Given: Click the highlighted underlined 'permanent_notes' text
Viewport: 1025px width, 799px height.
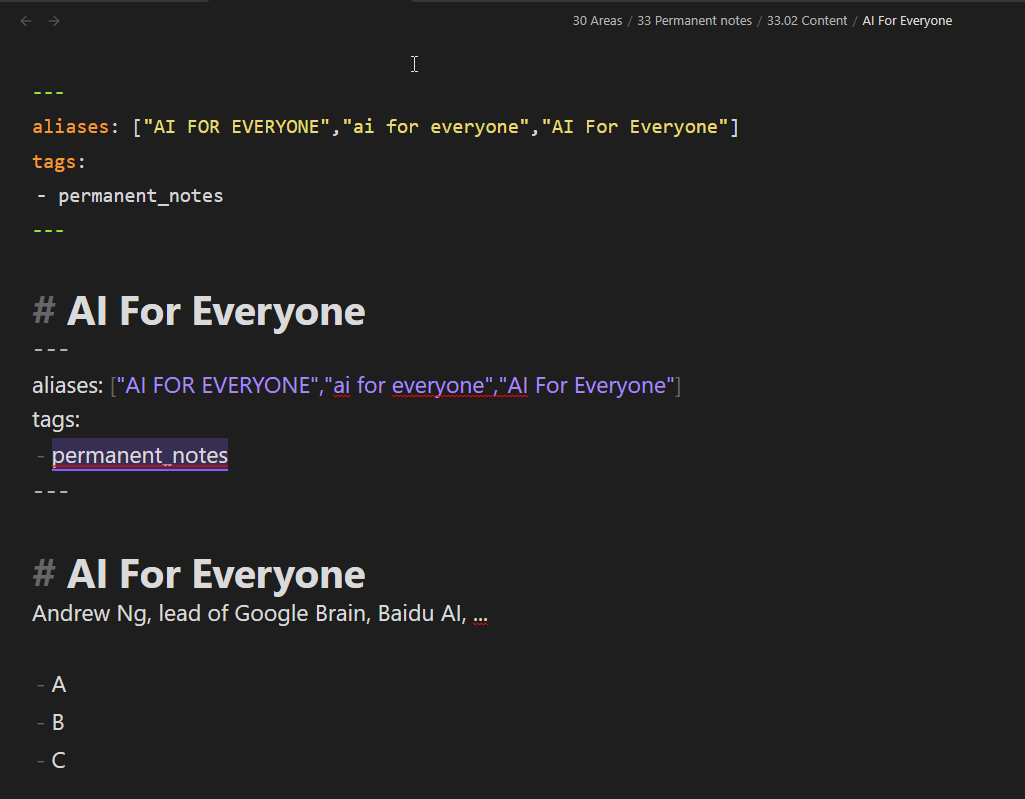Looking at the screenshot, I should pyautogui.click(x=140, y=456).
